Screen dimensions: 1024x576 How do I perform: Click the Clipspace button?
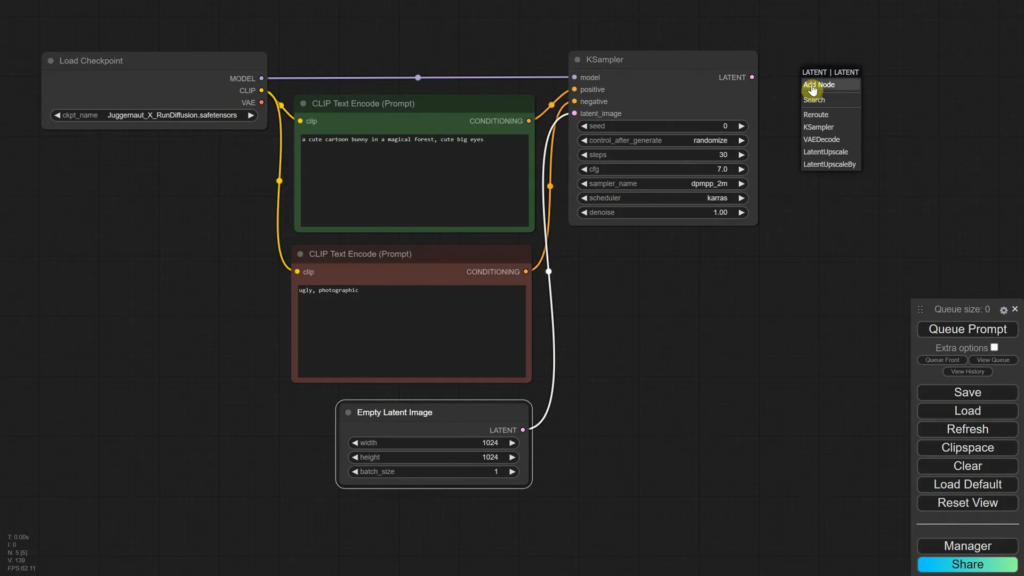coord(967,447)
